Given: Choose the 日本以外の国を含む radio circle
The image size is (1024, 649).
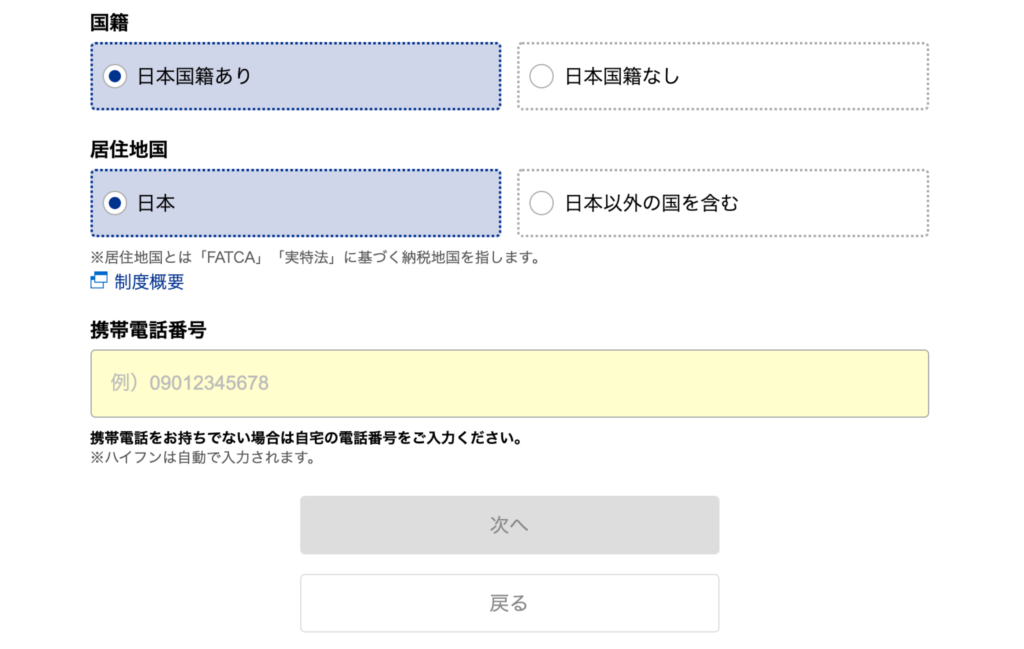Looking at the screenshot, I should coord(541,203).
